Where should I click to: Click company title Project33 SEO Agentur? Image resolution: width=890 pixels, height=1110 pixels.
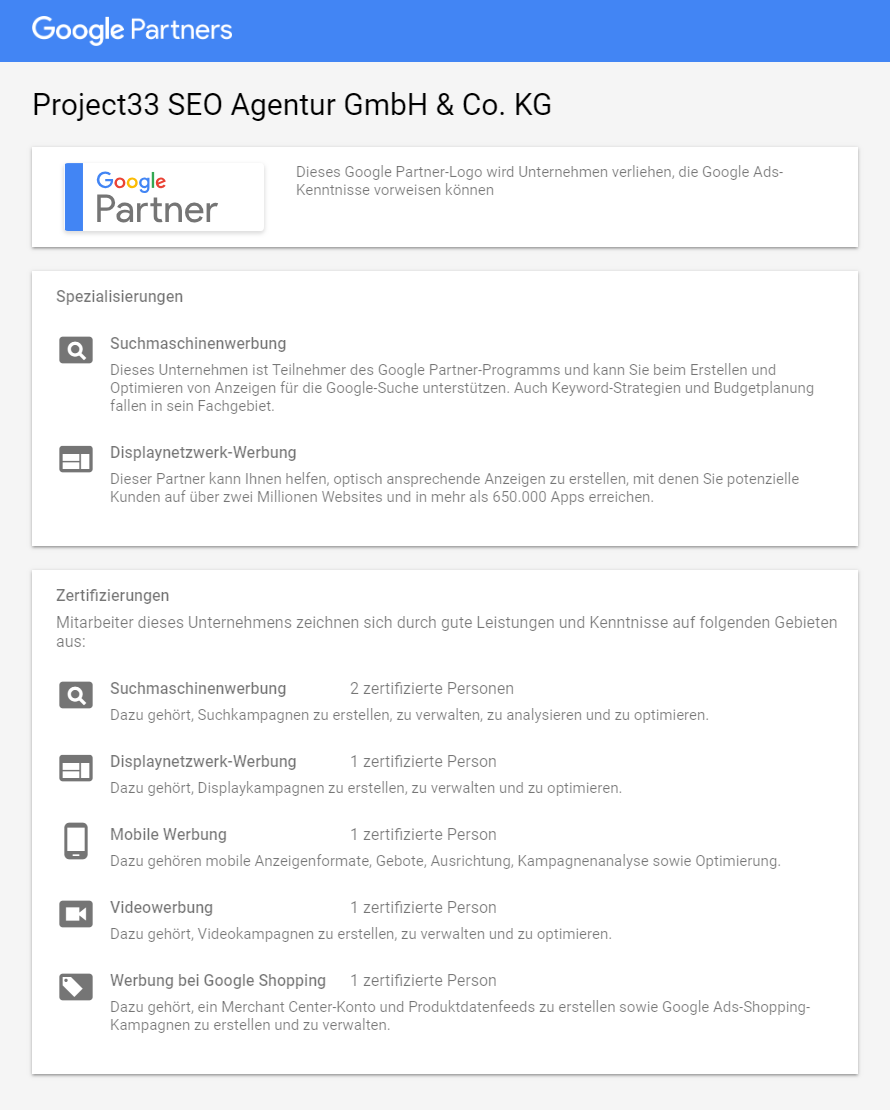pyautogui.click(x=292, y=105)
